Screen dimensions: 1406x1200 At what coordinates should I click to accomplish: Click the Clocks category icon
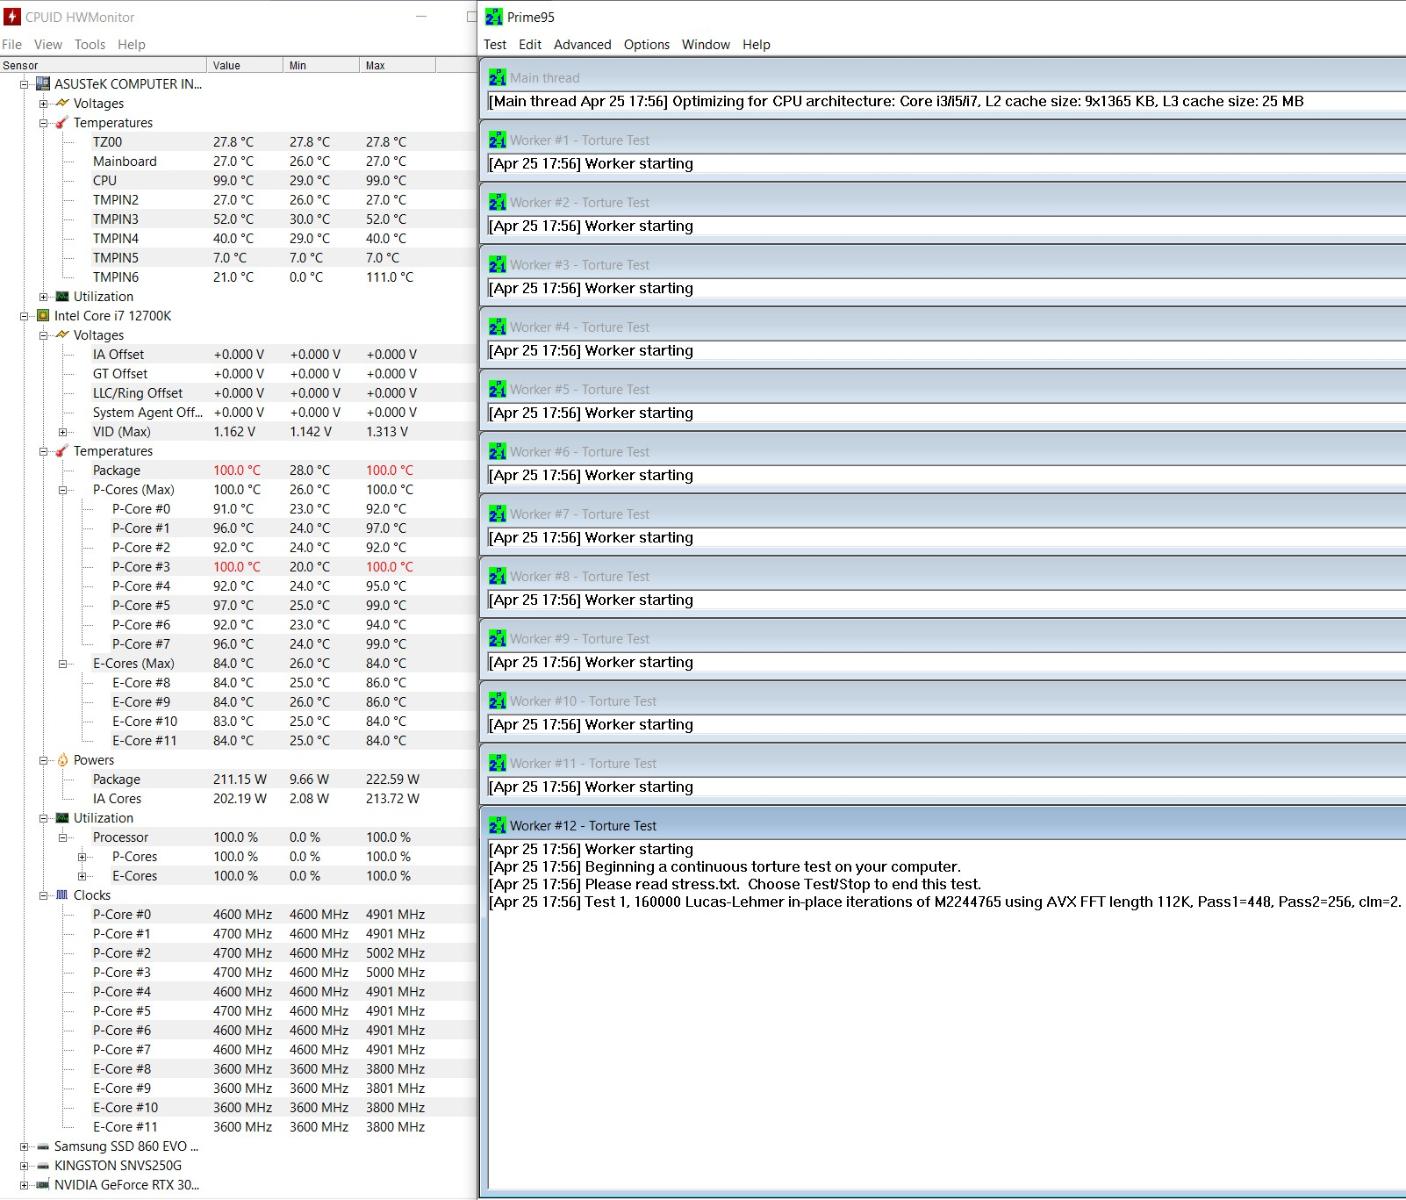(x=62, y=895)
